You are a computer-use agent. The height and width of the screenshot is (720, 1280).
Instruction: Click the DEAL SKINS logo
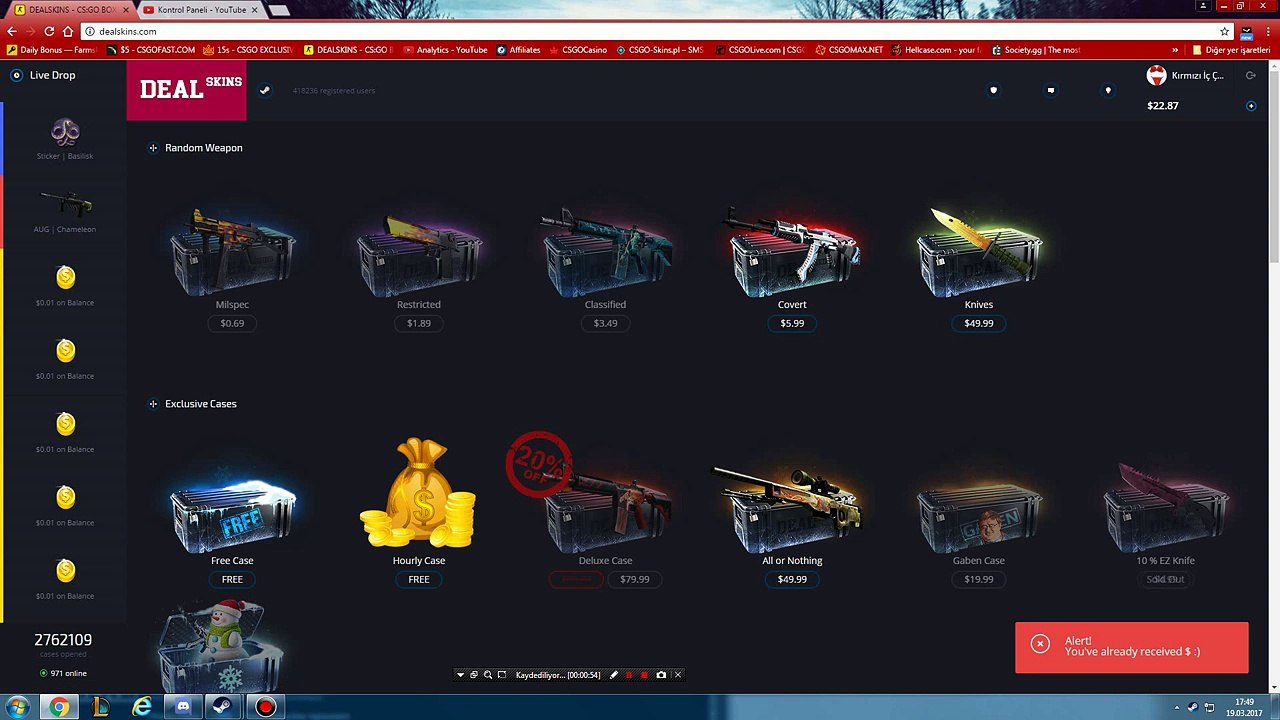(187, 90)
